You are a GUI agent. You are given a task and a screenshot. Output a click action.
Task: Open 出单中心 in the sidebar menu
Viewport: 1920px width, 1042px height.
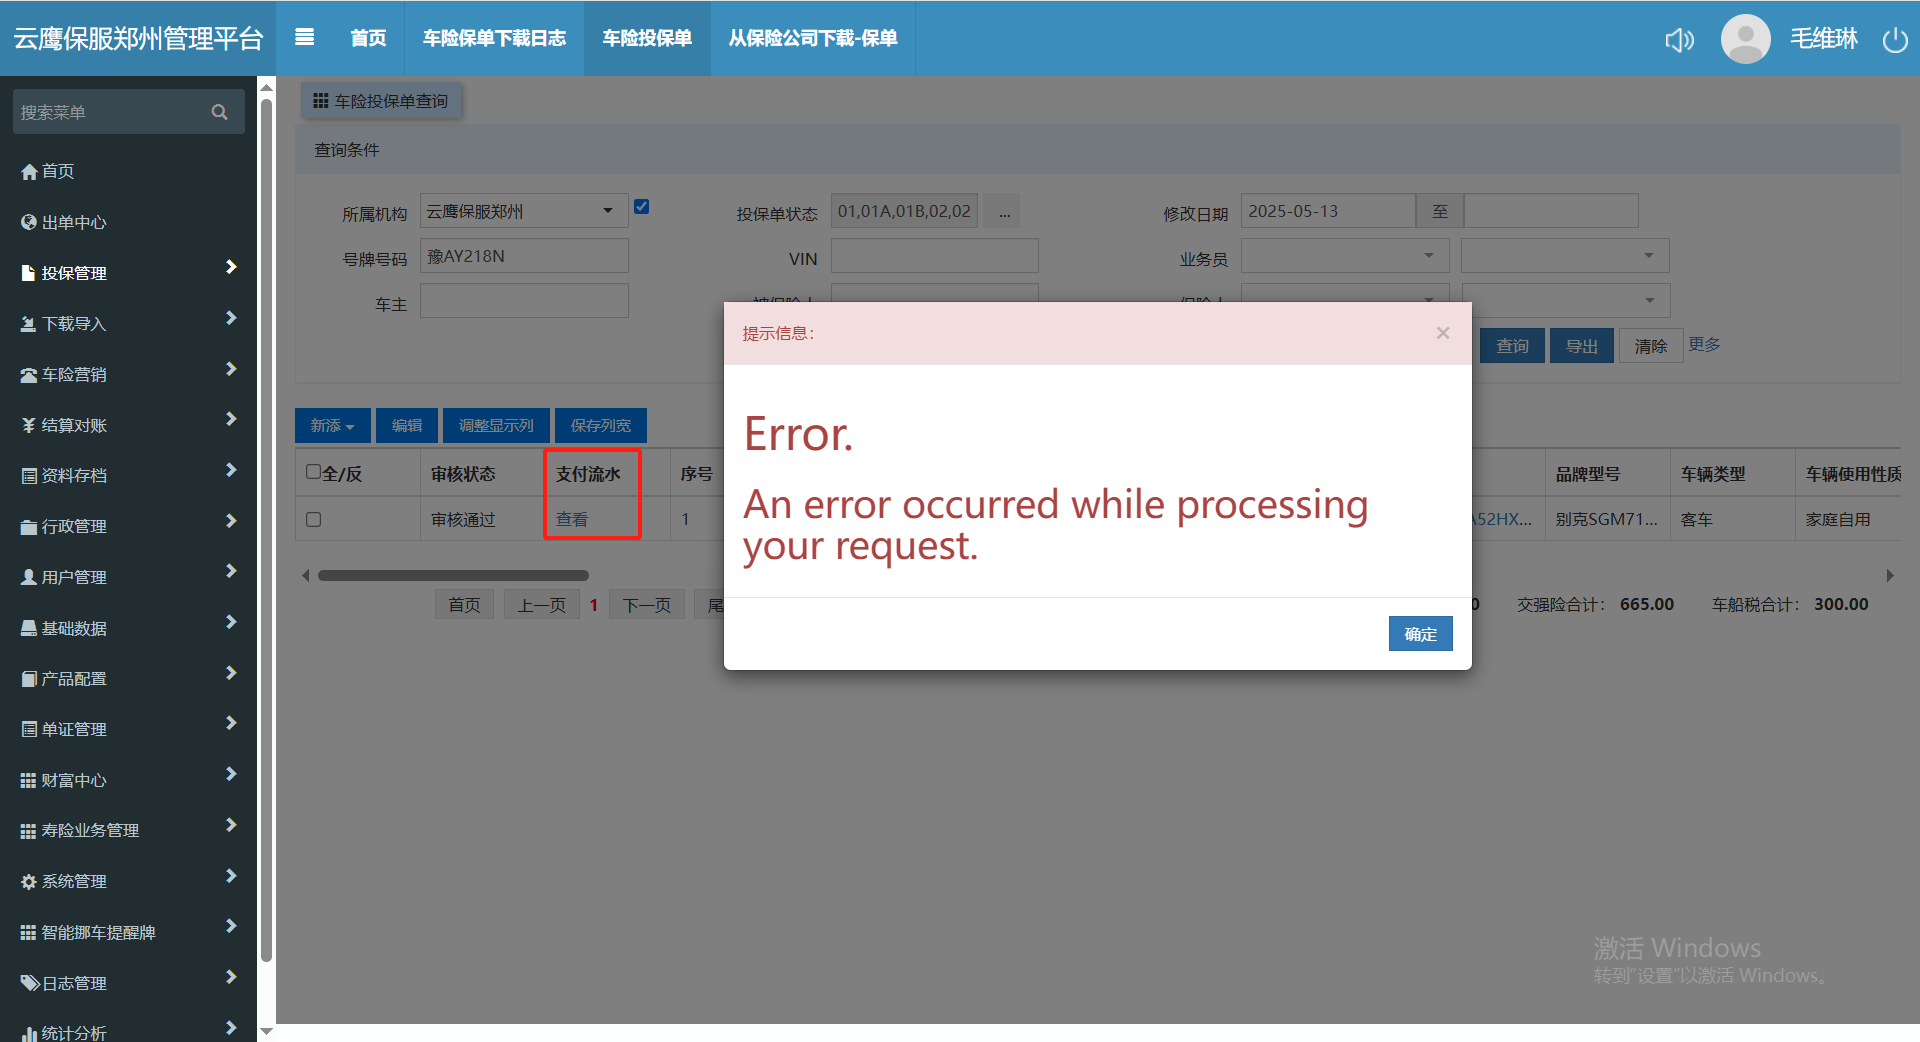(x=74, y=222)
